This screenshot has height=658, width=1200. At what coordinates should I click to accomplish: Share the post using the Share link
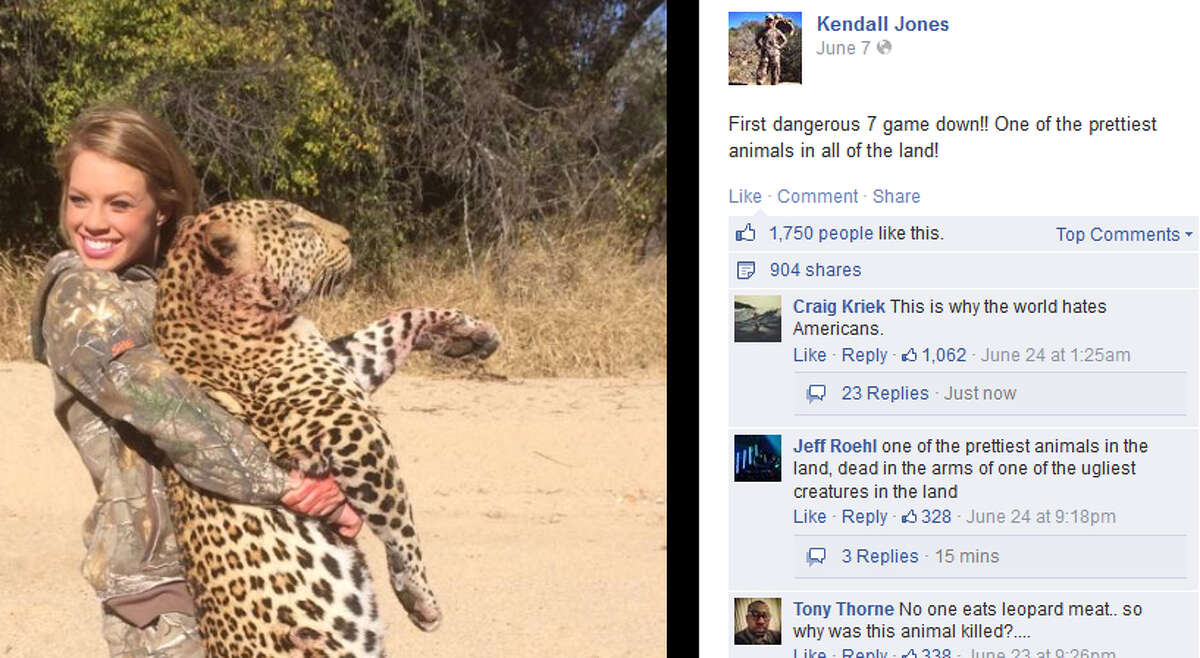[x=896, y=196]
